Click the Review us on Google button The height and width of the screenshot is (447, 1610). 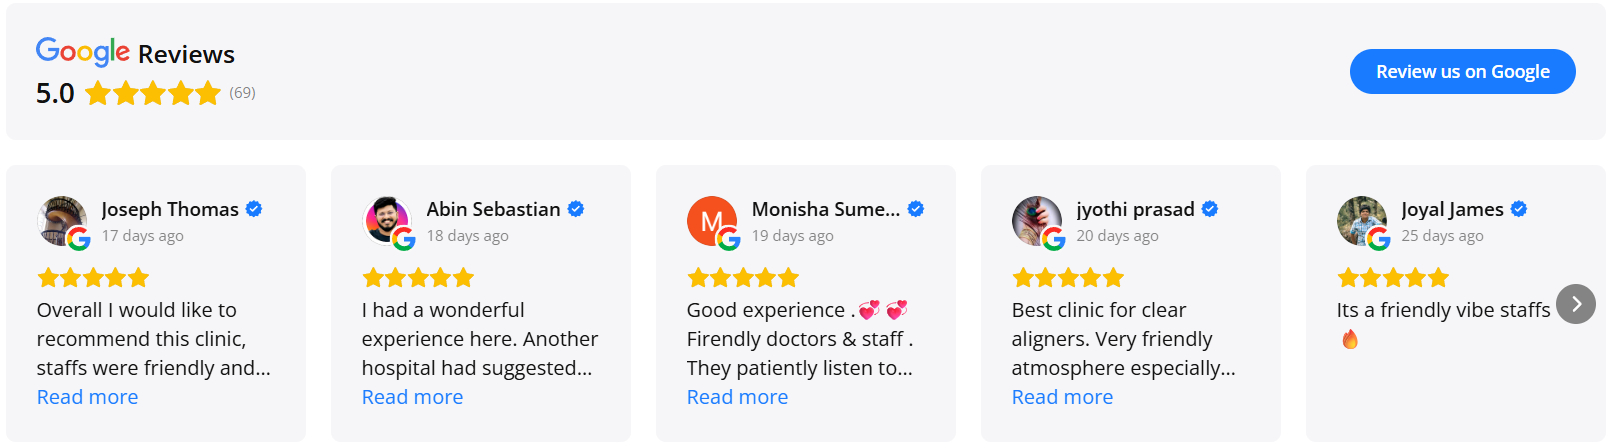point(1462,72)
